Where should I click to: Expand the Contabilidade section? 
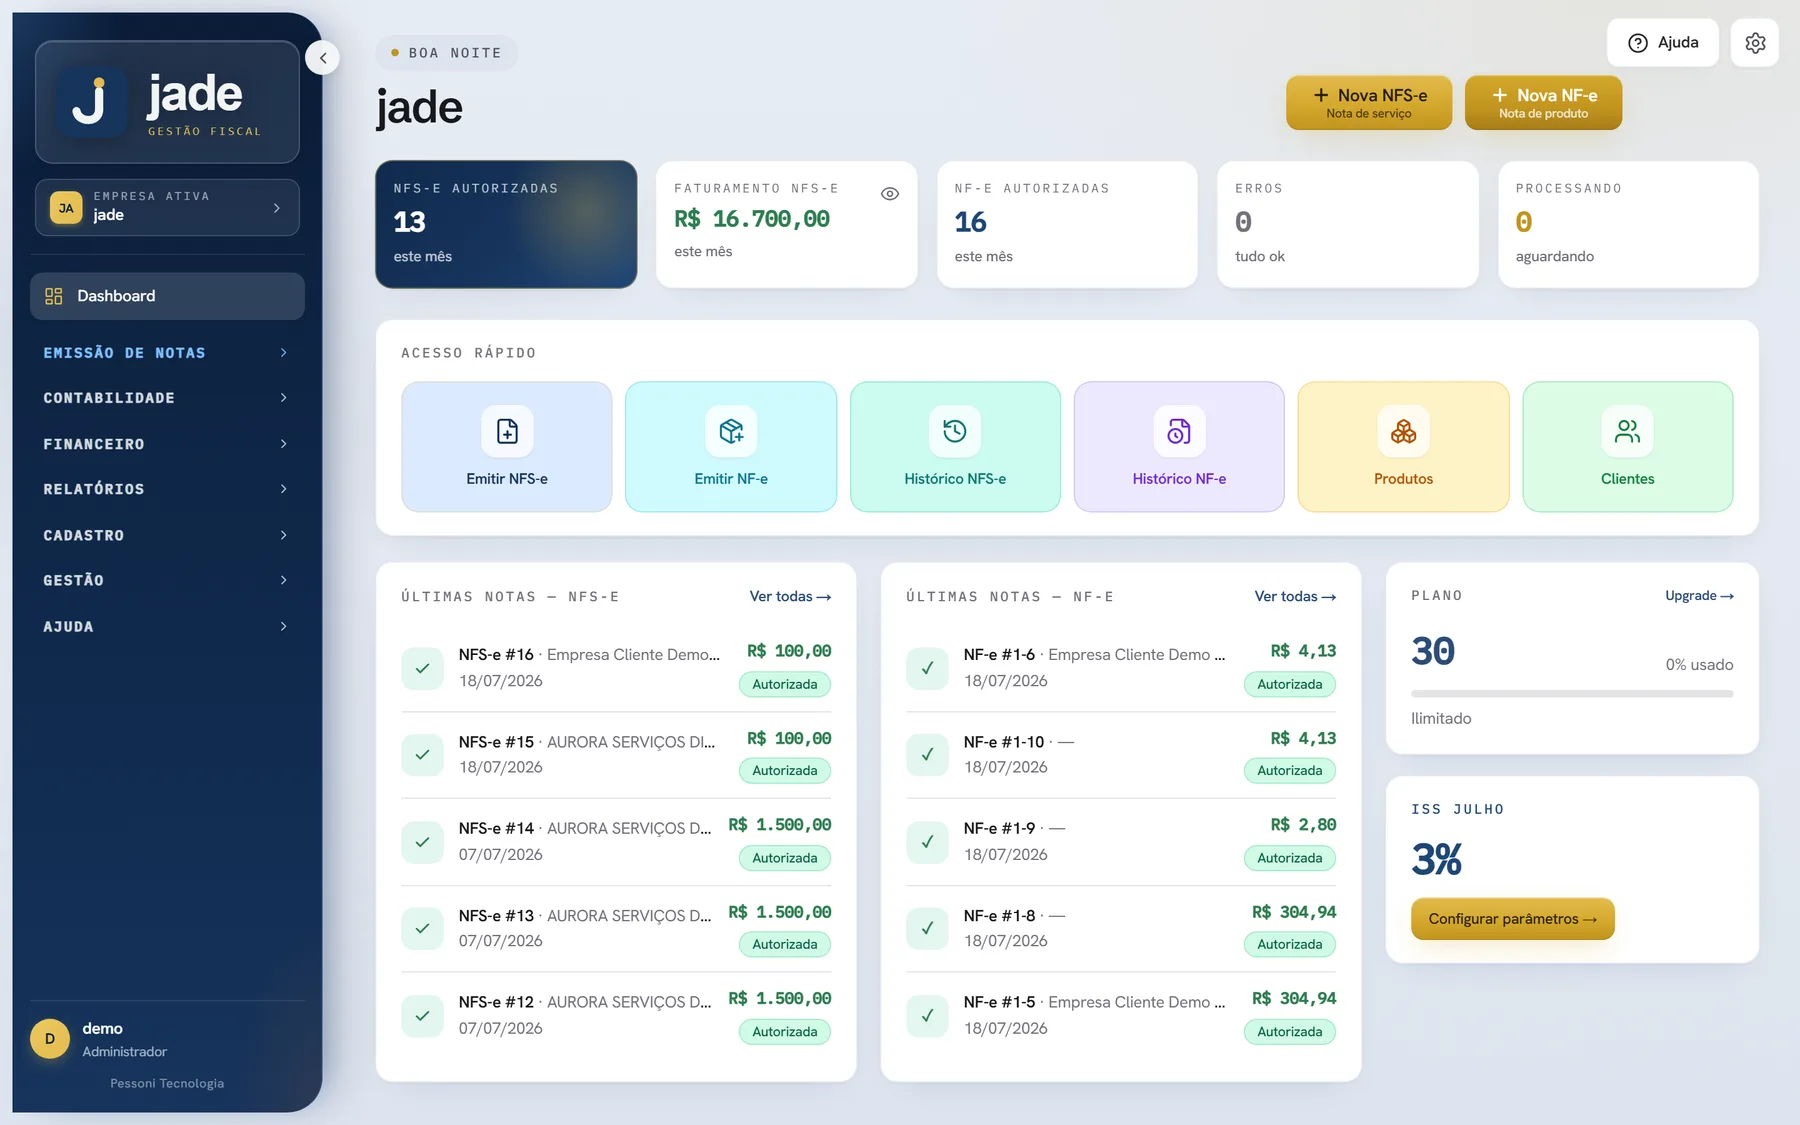(167, 398)
